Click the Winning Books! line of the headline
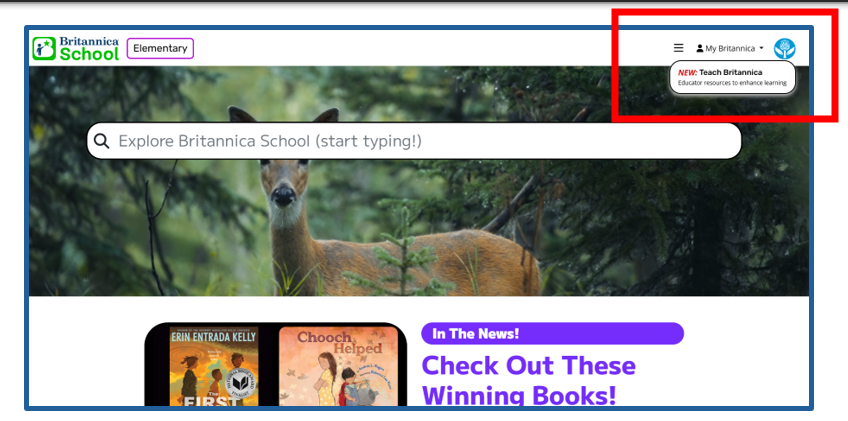Viewport: 848px width, 421px height. coord(519,395)
